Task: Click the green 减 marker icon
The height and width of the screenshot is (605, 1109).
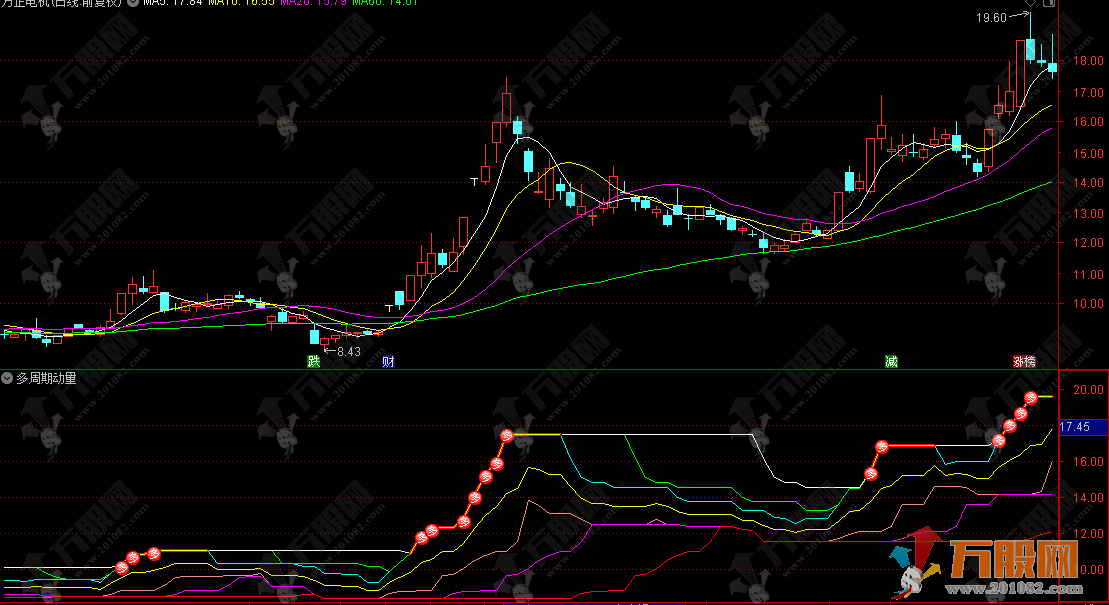Action: (891, 361)
